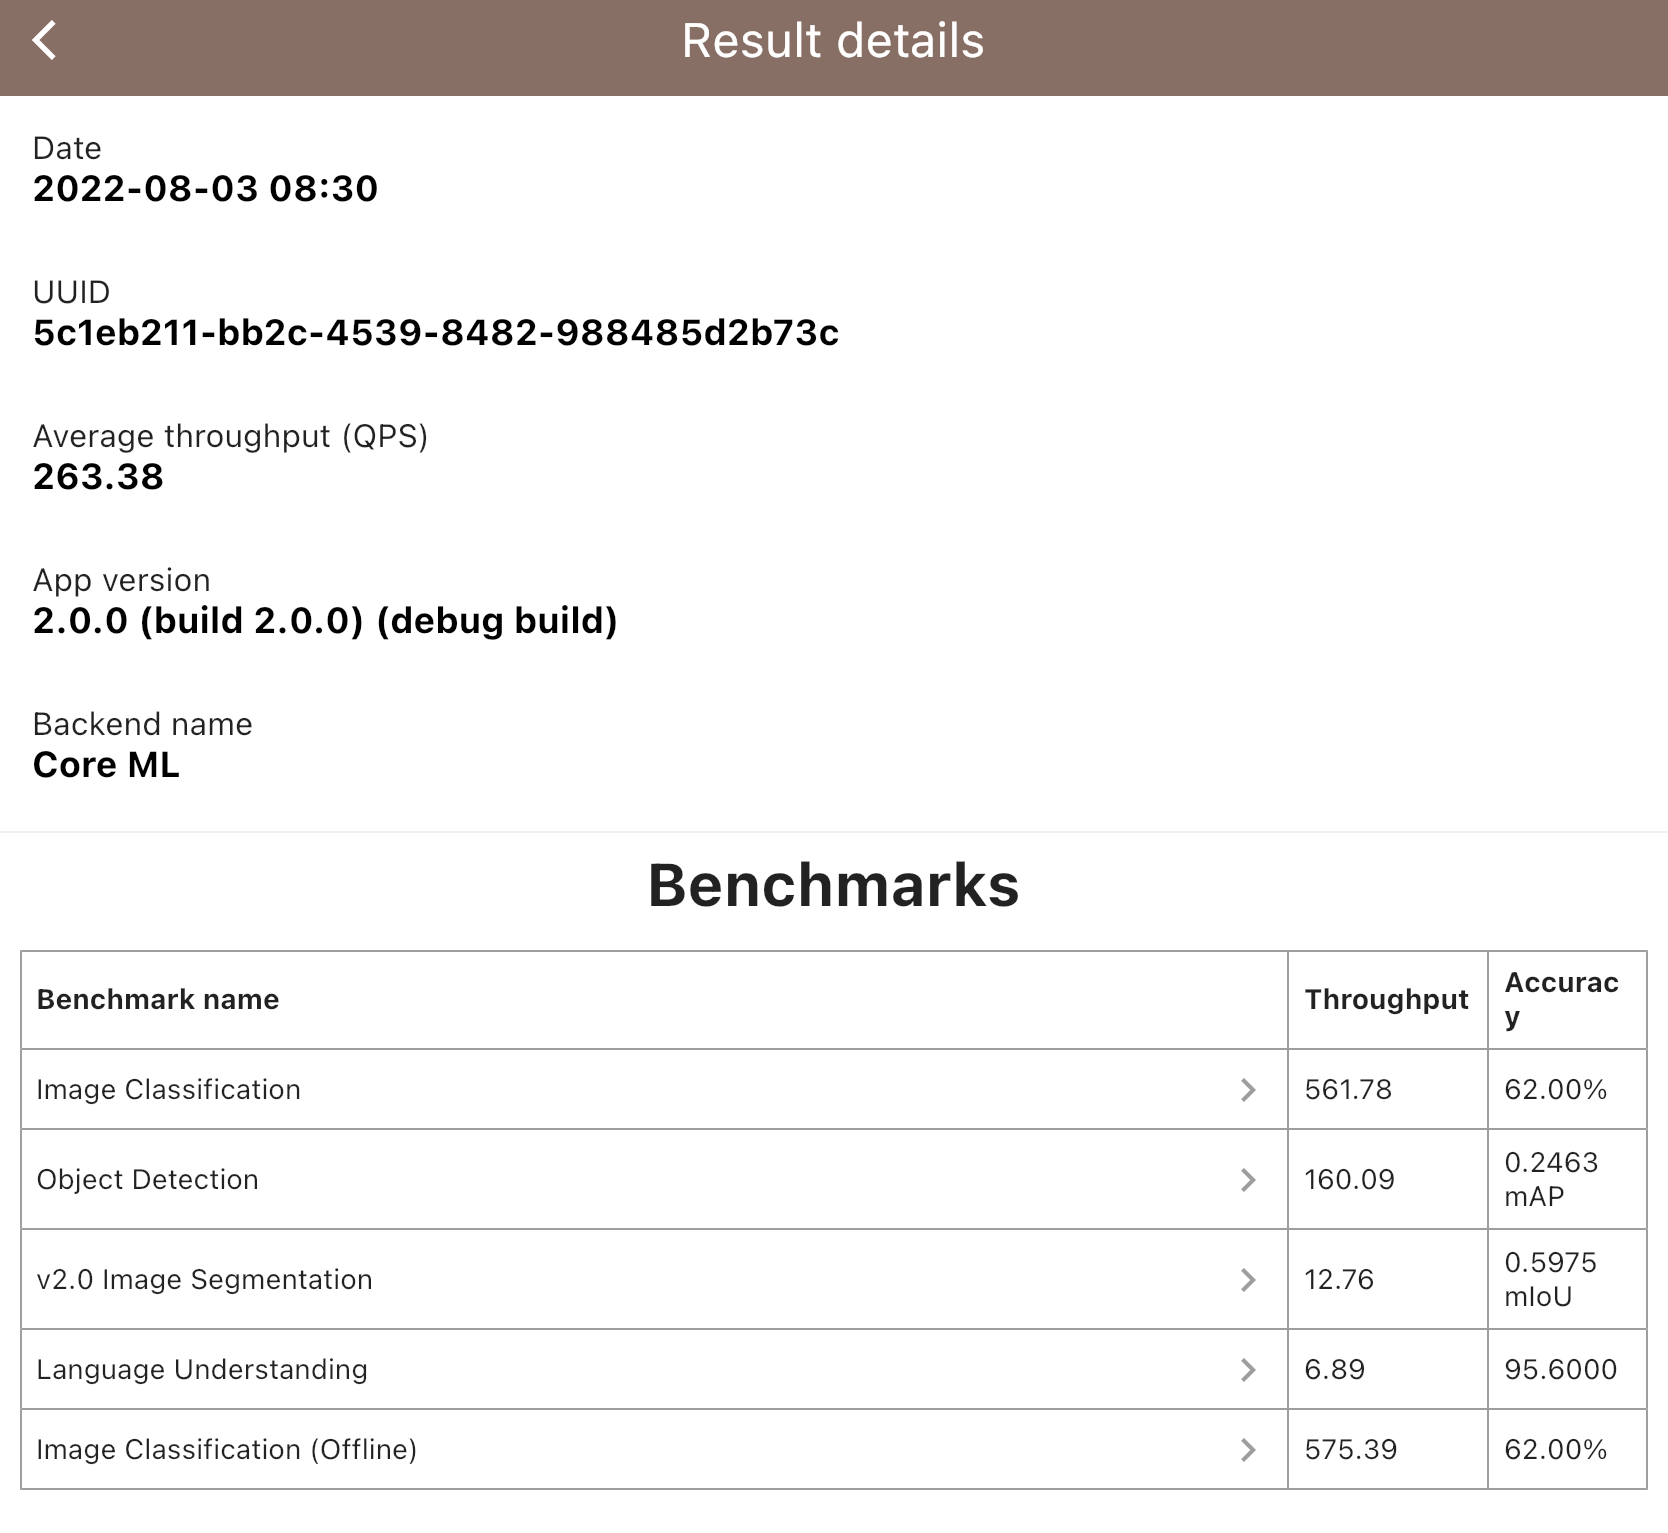Click the Average throughput QPS value
This screenshot has width=1668, height=1533.
(97, 477)
